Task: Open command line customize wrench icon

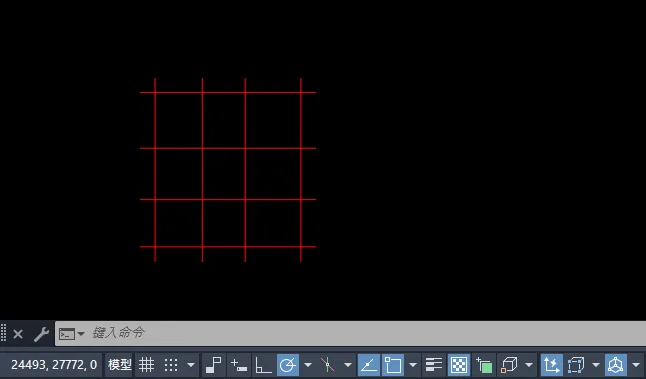Action: pyautogui.click(x=41, y=334)
